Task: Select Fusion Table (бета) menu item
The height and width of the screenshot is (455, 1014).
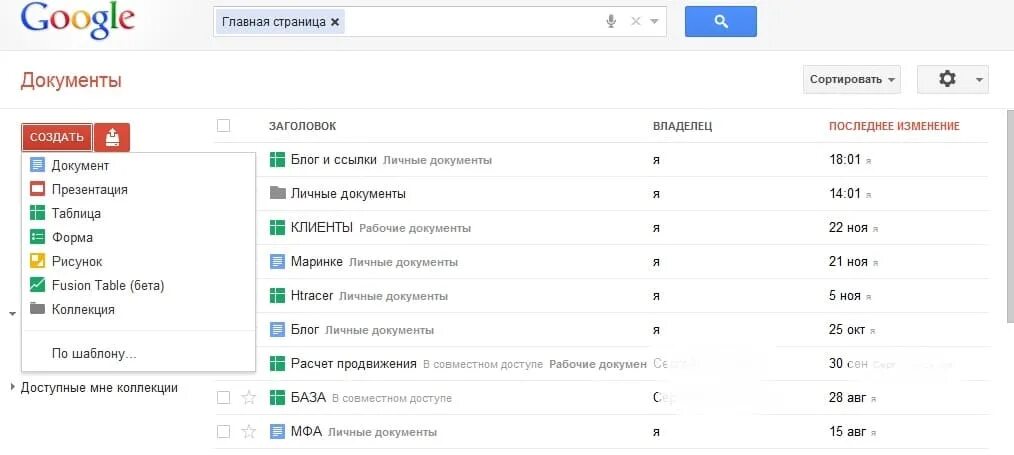Action: tap(107, 285)
